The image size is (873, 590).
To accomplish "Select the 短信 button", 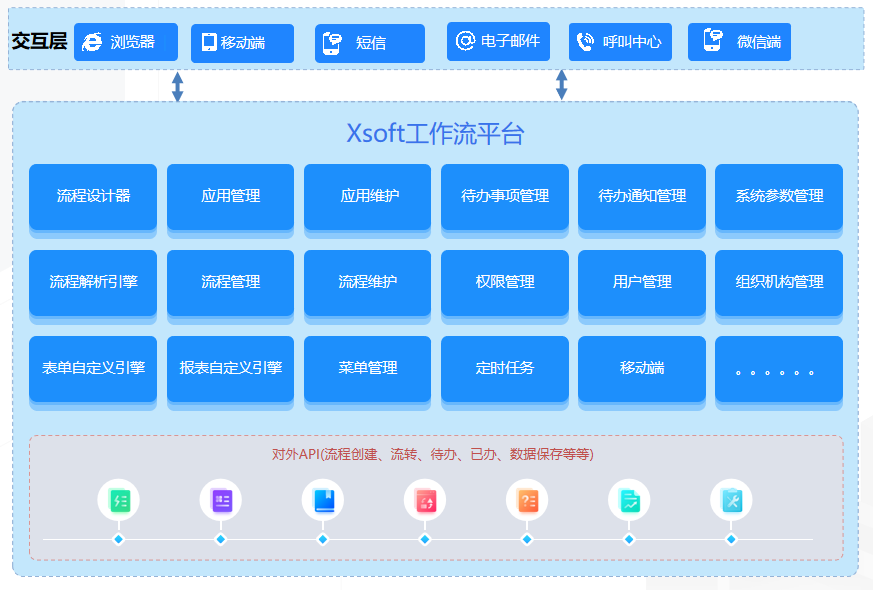I will point(369,43).
